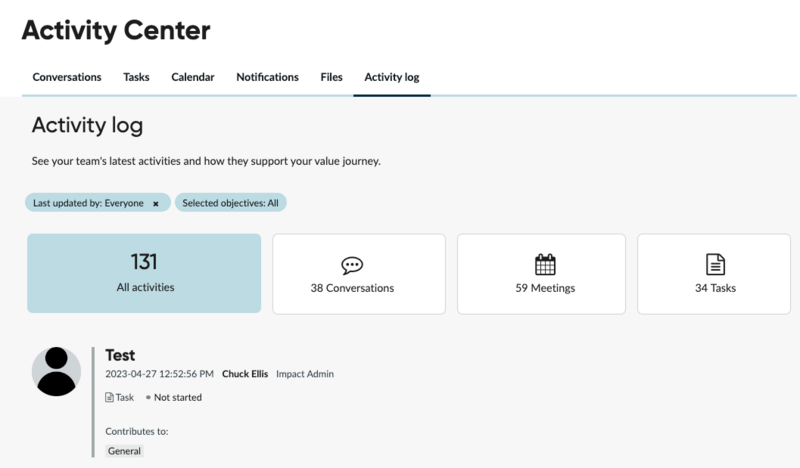Open the Conversations tab
Image resolution: width=800 pixels, height=468 pixels.
click(x=67, y=77)
